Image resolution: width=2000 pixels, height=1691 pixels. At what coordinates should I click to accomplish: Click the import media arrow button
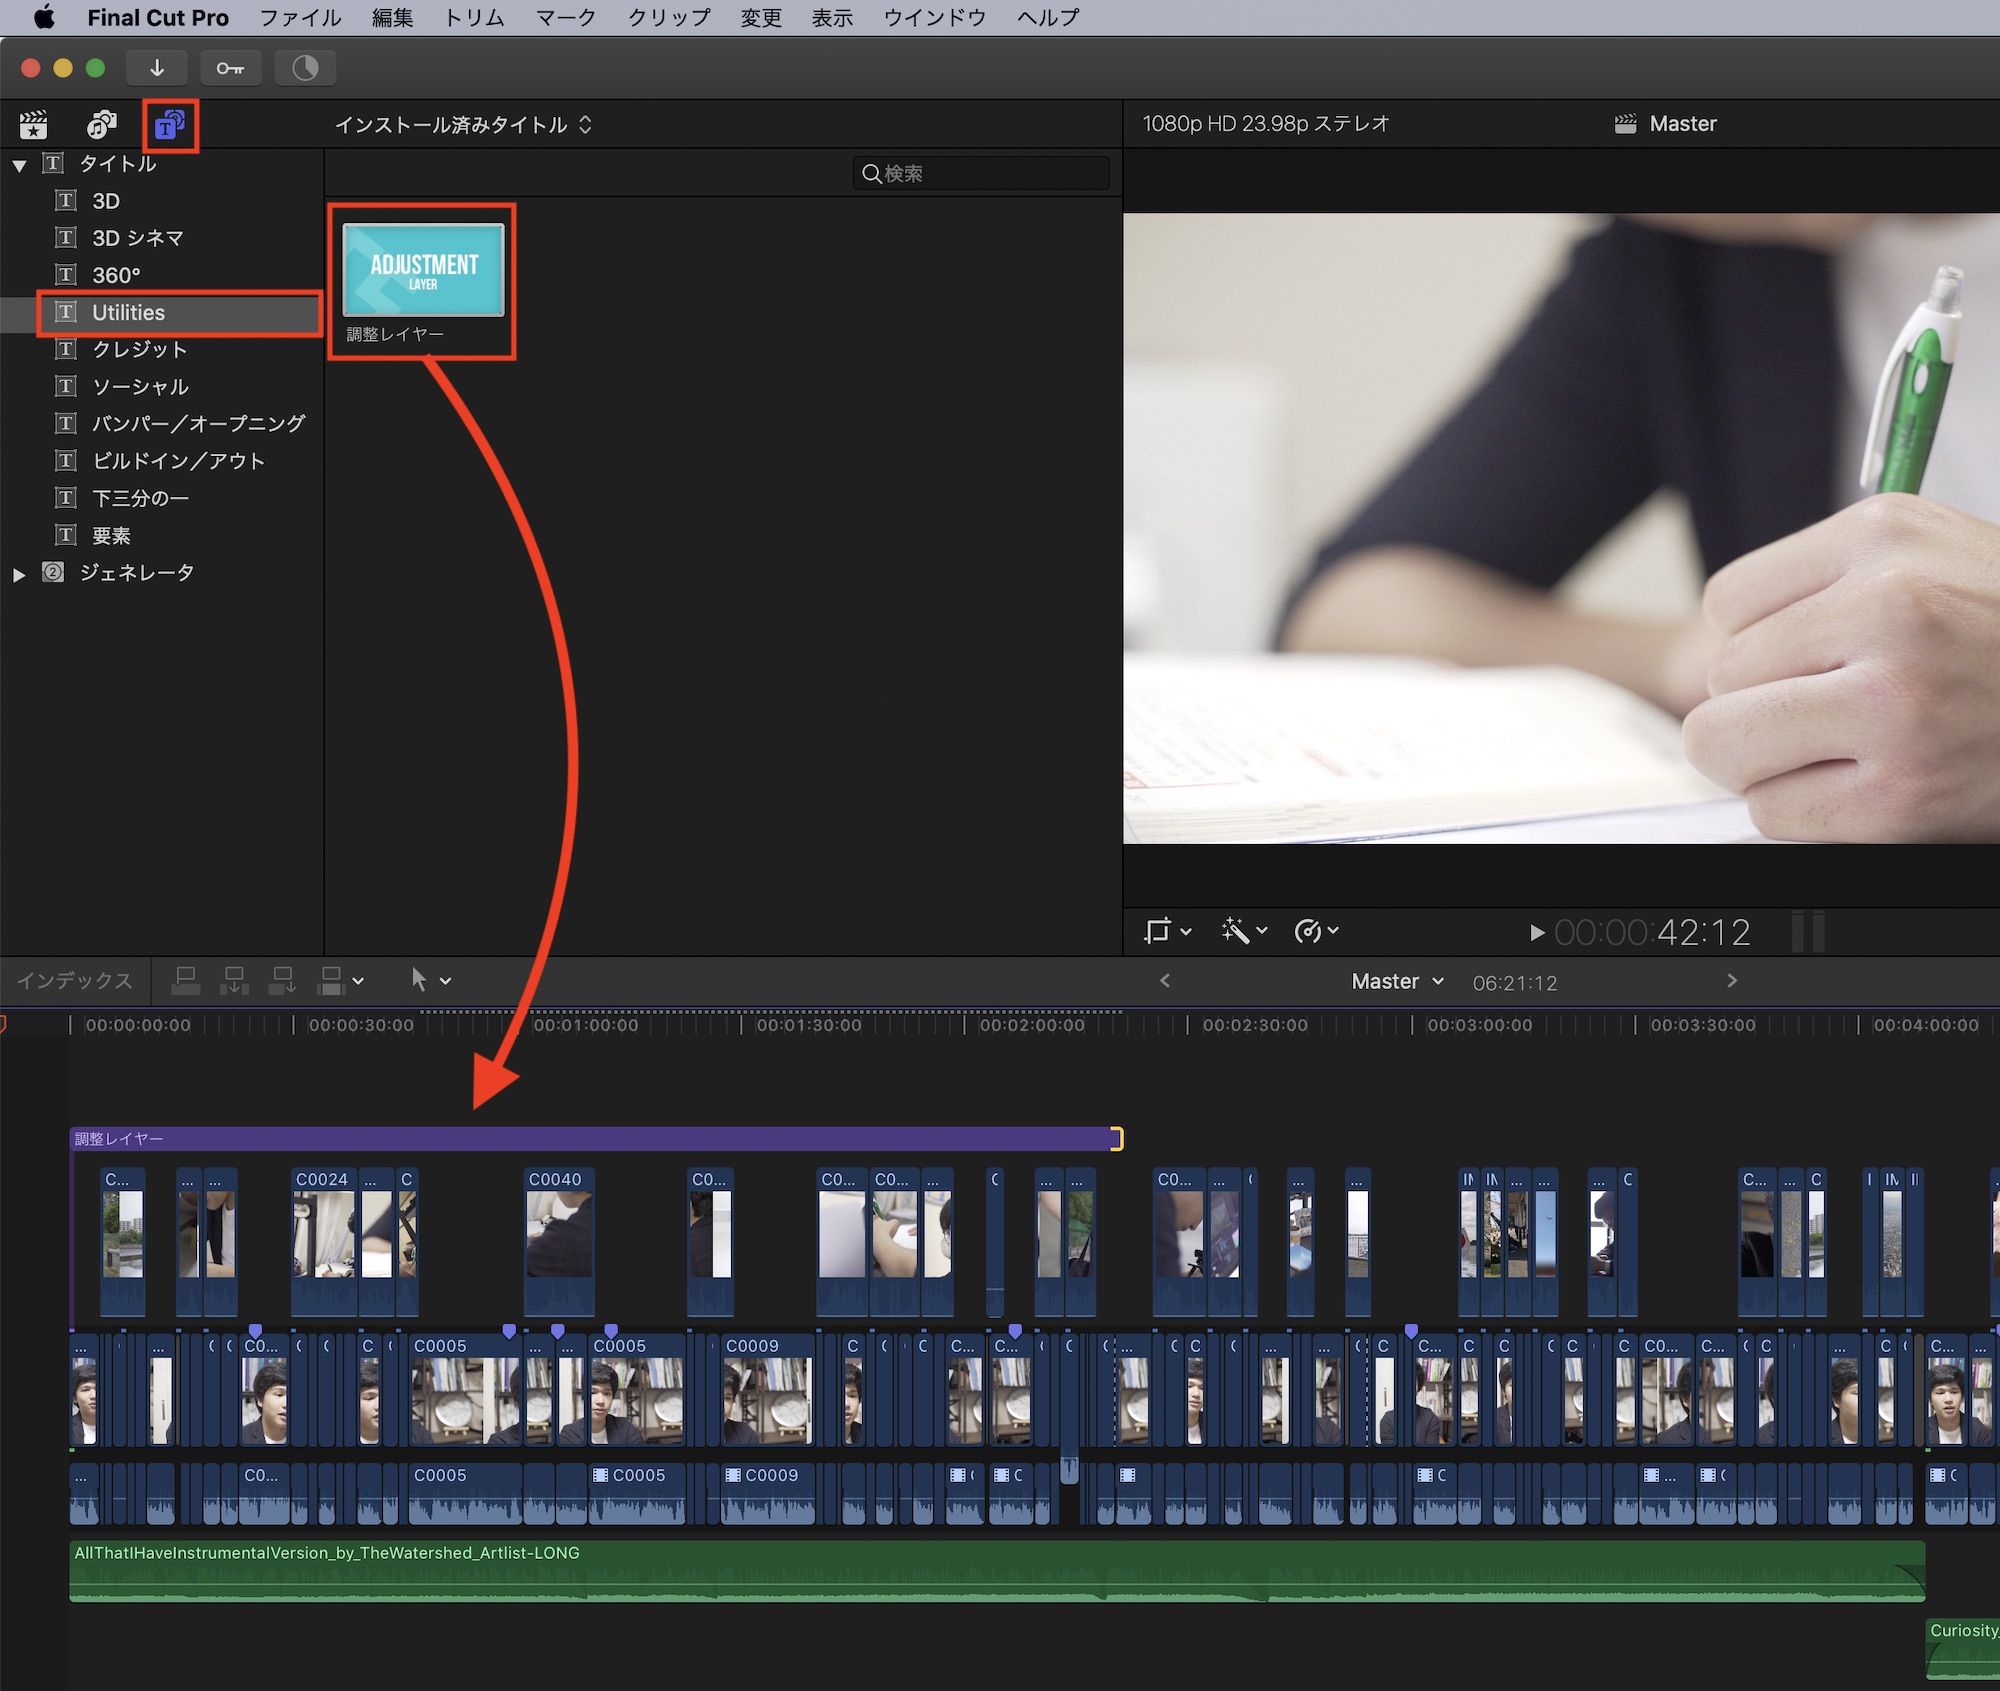point(157,68)
